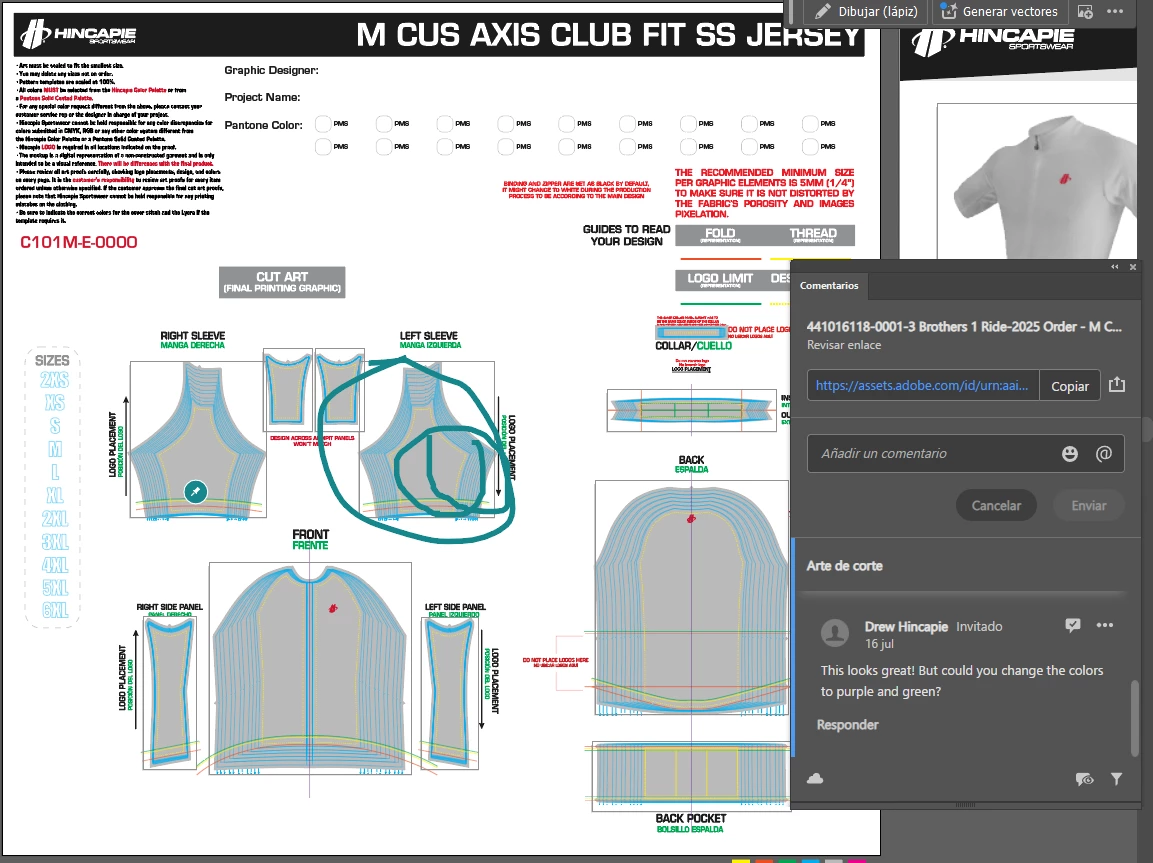
Task: Click the Generar vectores button
Action: point(999,12)
